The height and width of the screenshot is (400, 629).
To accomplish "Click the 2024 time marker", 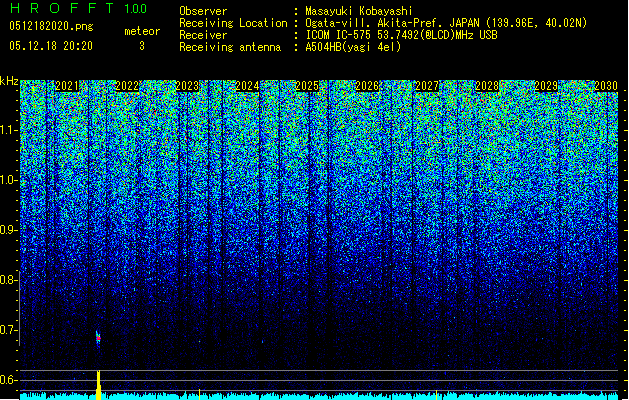I will click(x=247, y=86).
